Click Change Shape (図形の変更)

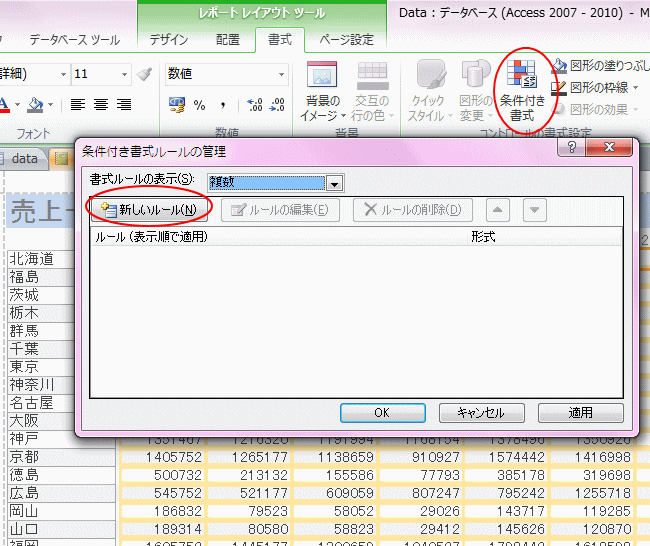point(476,91)
